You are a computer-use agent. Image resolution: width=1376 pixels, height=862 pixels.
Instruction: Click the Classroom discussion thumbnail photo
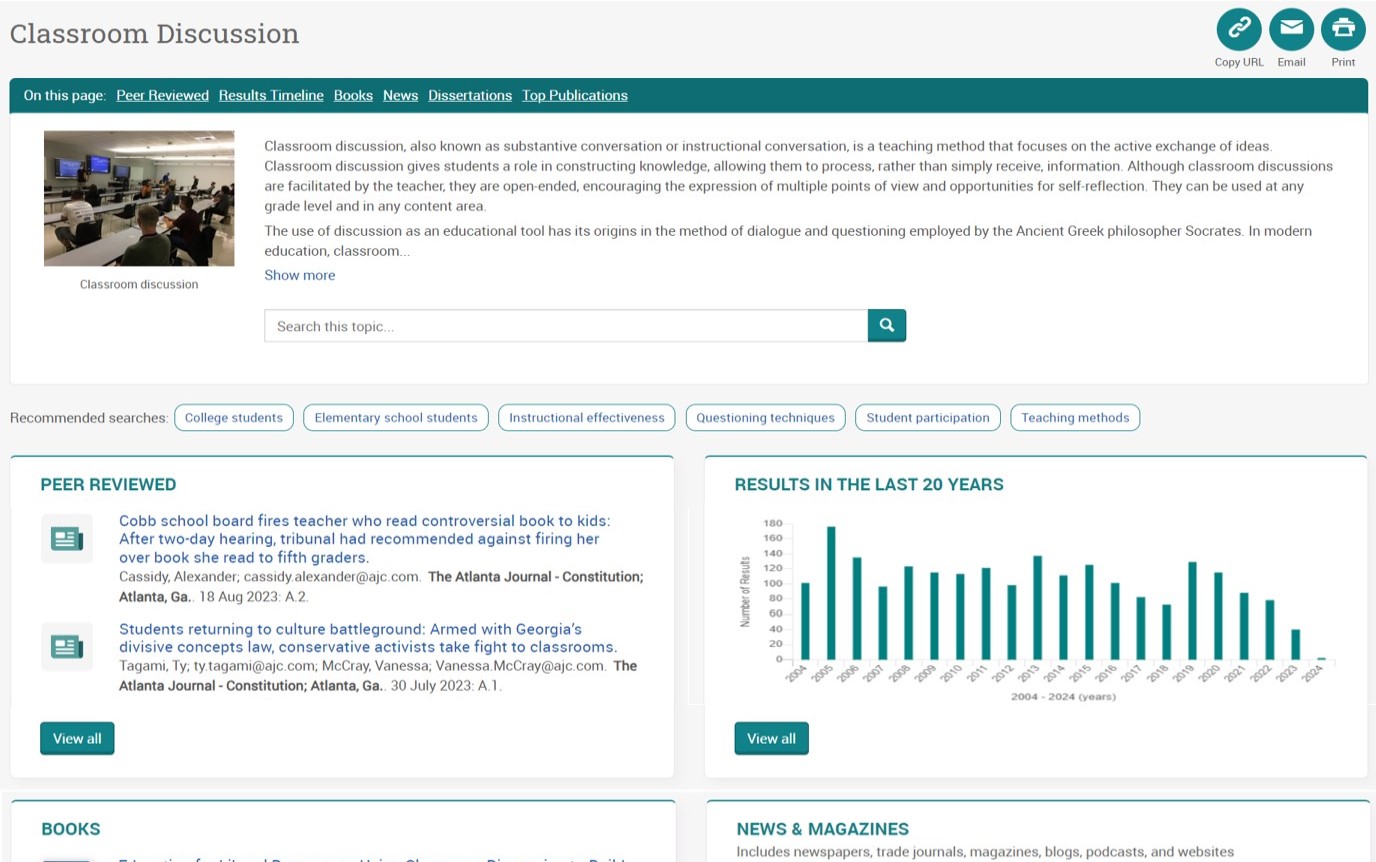(139, 198)
